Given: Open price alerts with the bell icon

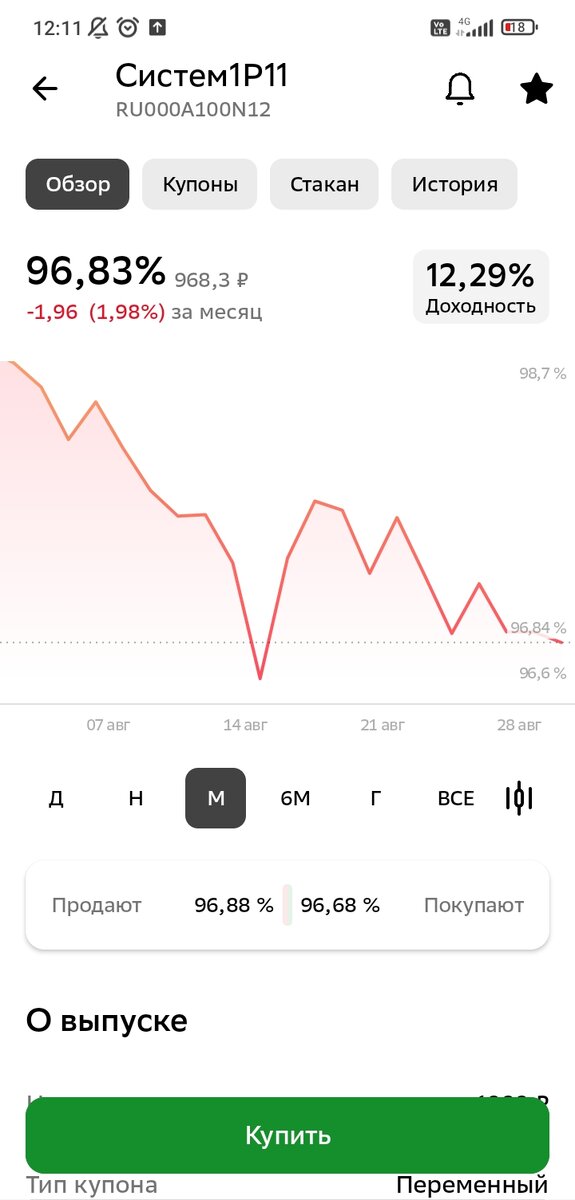Looking at the screenshot, I should click(x=459, y=89).
